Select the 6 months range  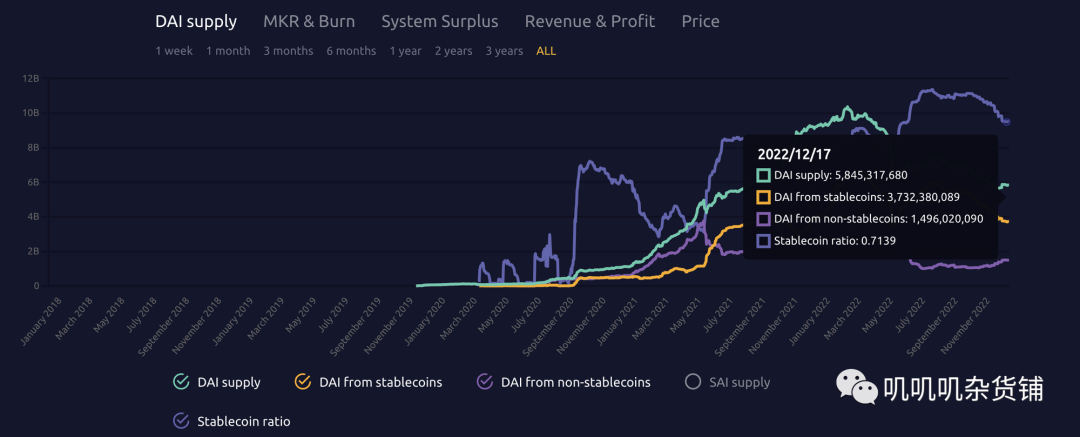[x=351, y=51]
